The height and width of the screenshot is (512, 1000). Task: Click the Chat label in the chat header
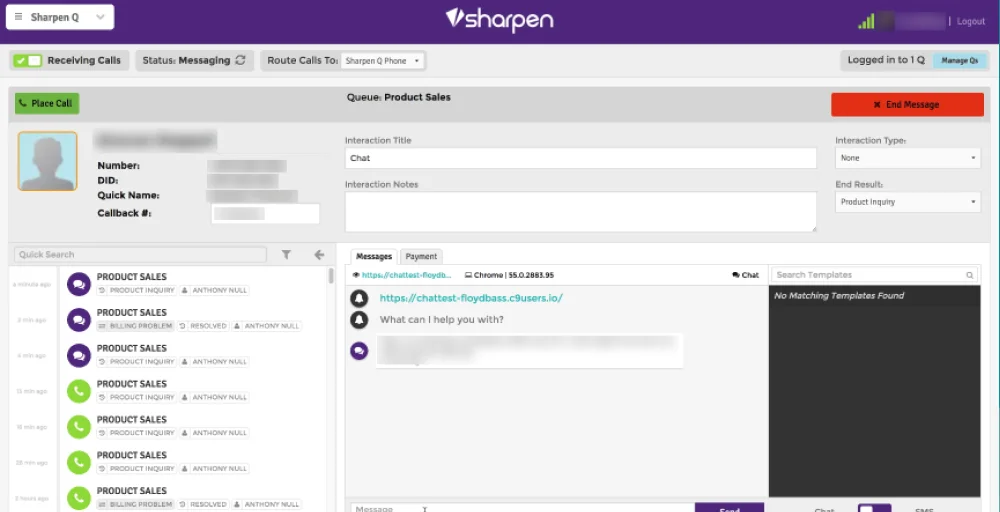(746, 275)
